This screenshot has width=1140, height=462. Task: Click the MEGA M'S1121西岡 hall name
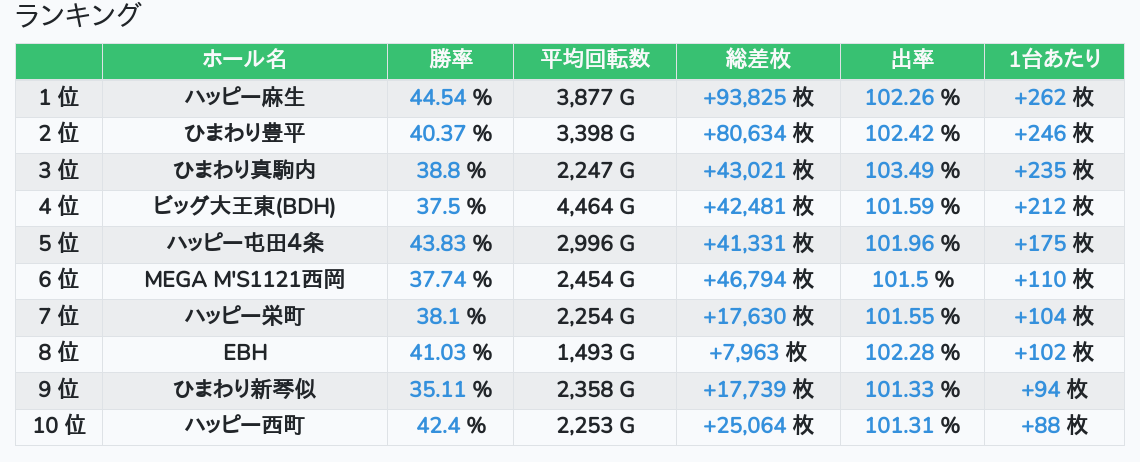244,279
